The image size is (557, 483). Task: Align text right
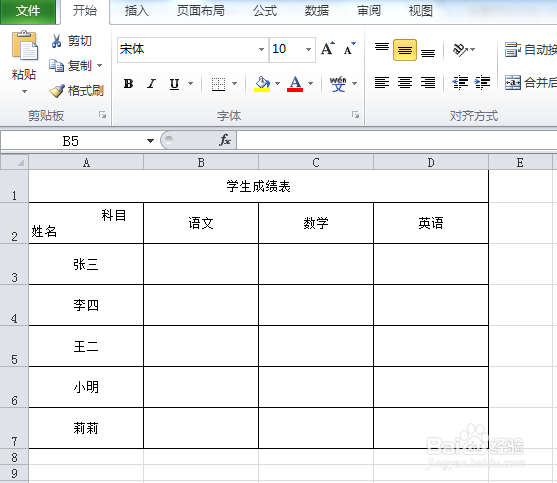pyautogui.click(x=428, y=83)
